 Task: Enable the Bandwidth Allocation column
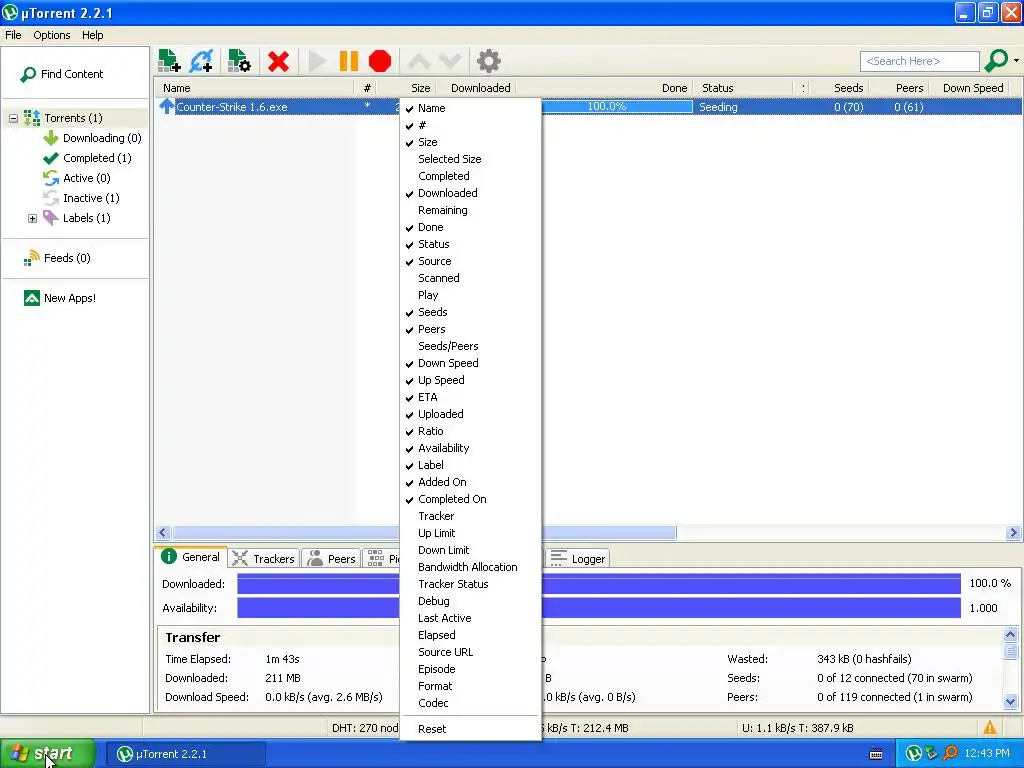click(x=470, y=567)
